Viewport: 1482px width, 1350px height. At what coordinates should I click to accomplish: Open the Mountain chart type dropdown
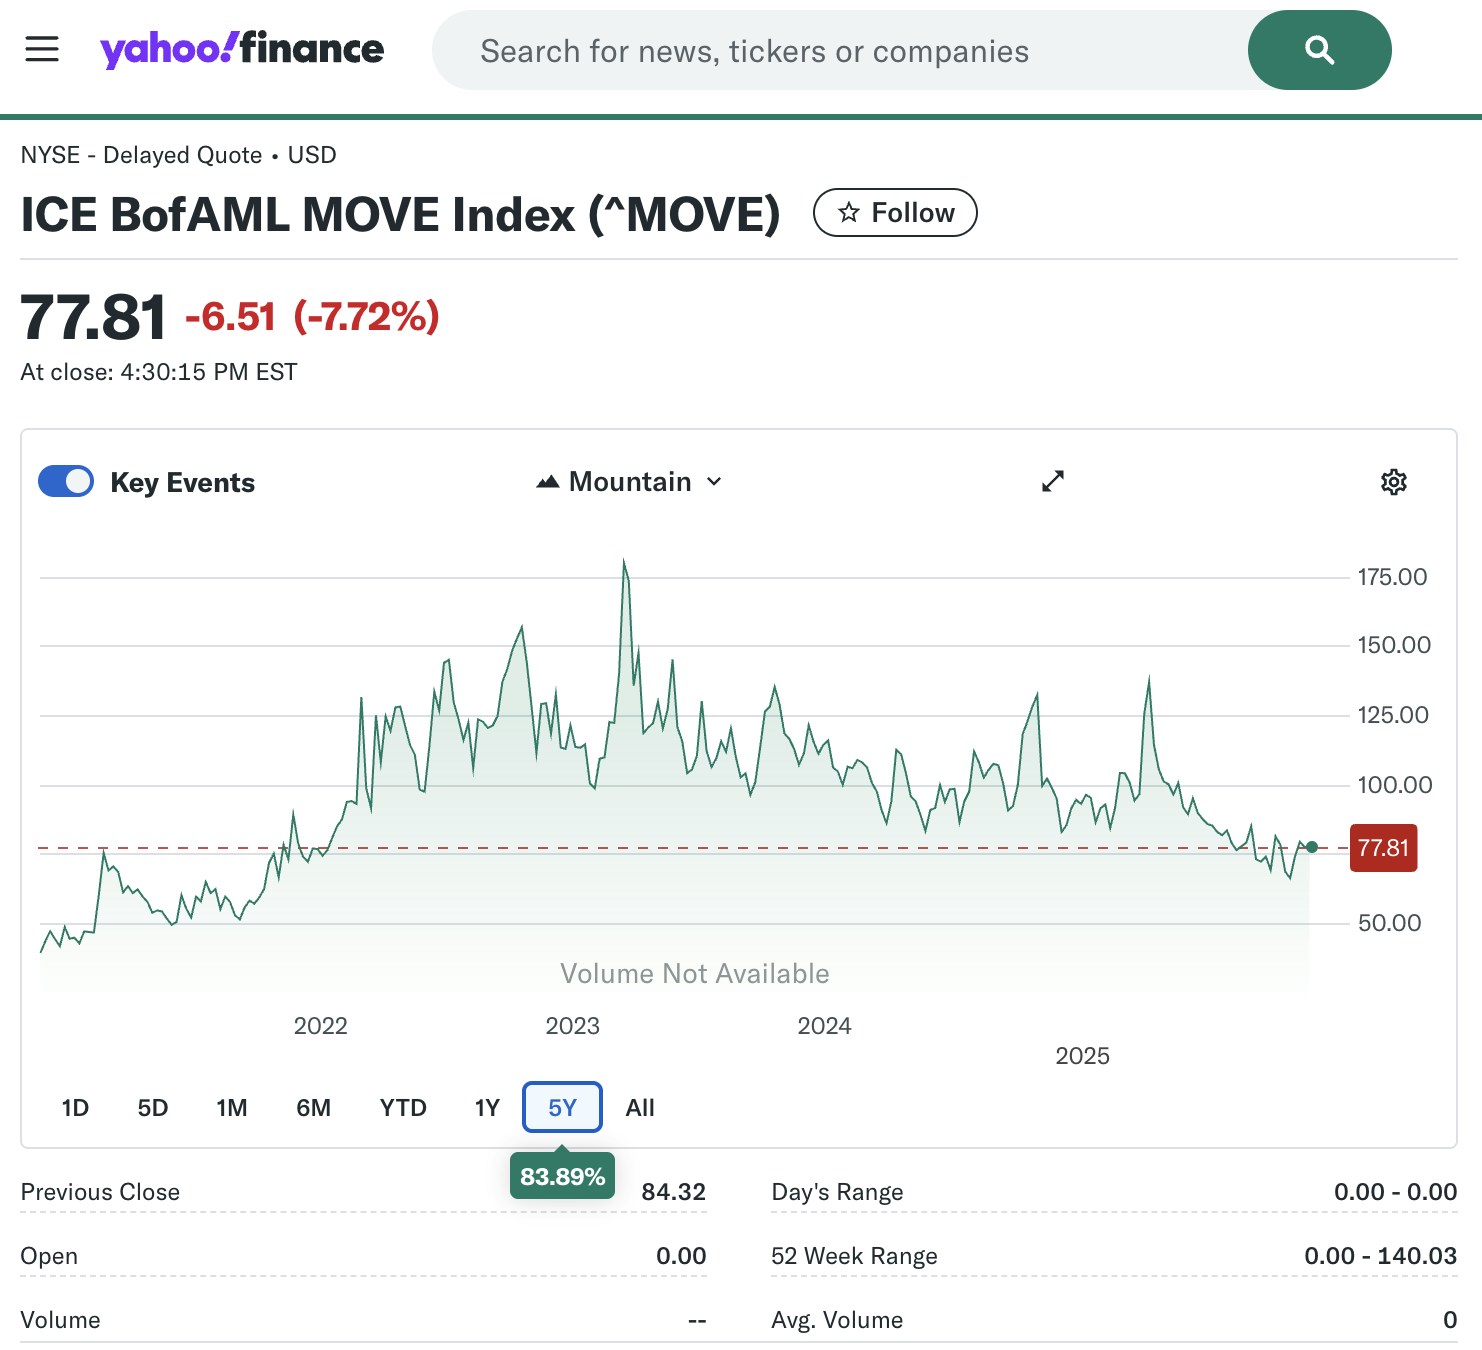pos(629,482)
